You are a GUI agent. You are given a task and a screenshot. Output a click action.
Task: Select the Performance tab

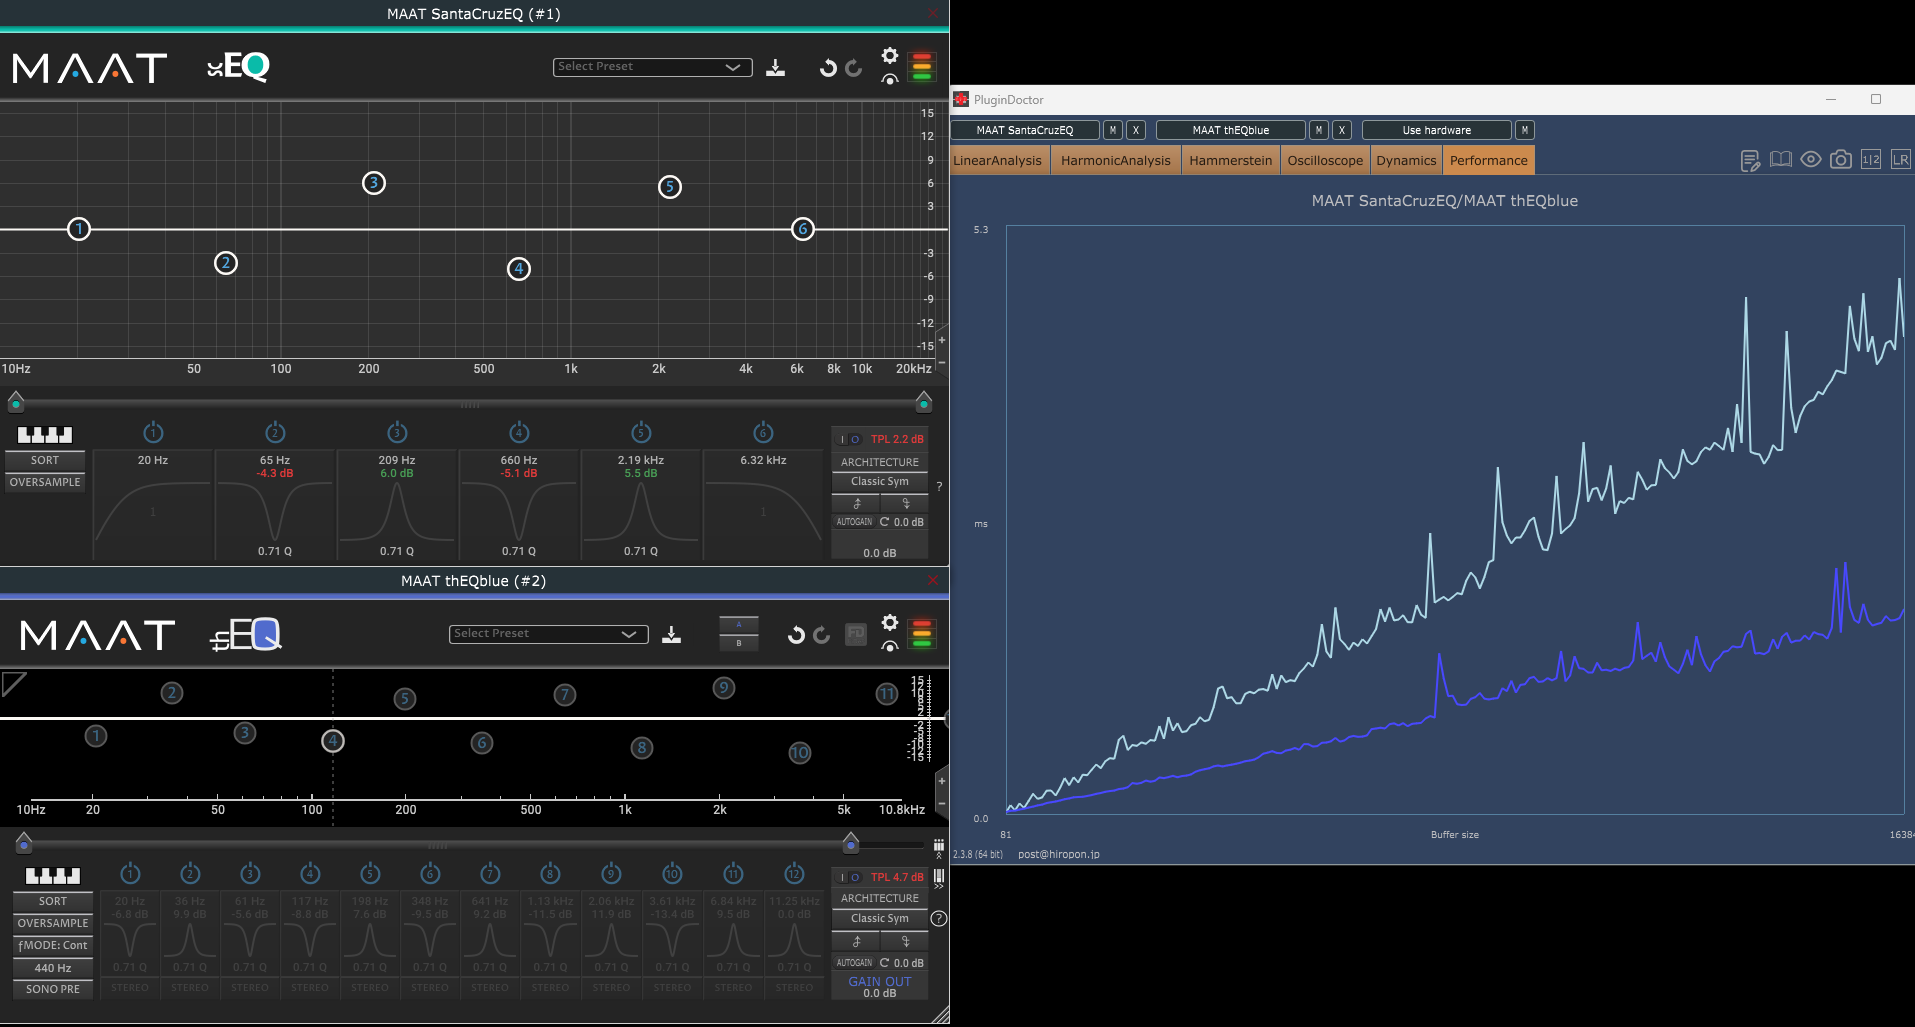1489,161
